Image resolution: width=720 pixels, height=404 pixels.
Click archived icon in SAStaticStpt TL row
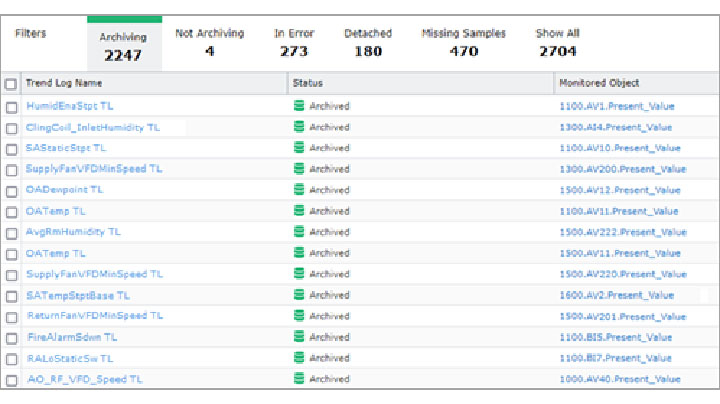(x=298, y=148)
